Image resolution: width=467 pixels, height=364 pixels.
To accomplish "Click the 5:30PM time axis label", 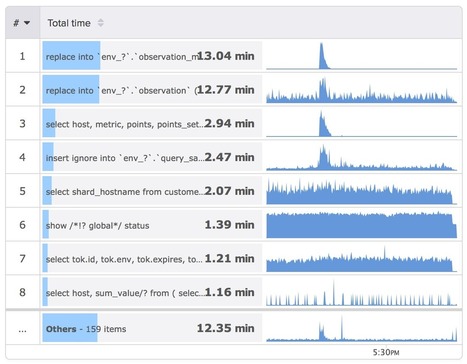I will tap(386, 352).
